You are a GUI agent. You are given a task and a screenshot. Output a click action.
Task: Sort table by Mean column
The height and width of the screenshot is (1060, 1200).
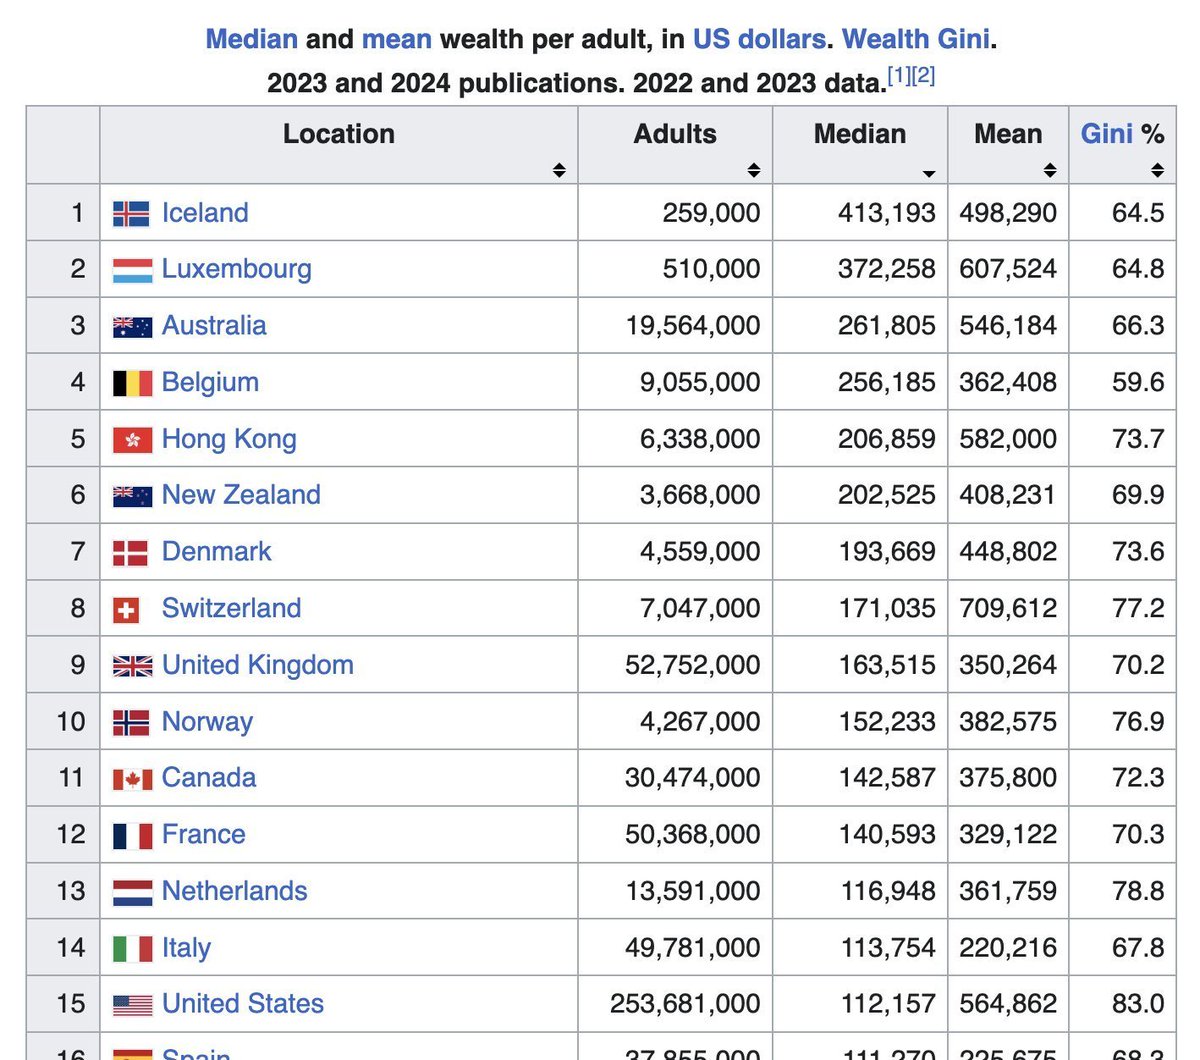[1050, 171]
